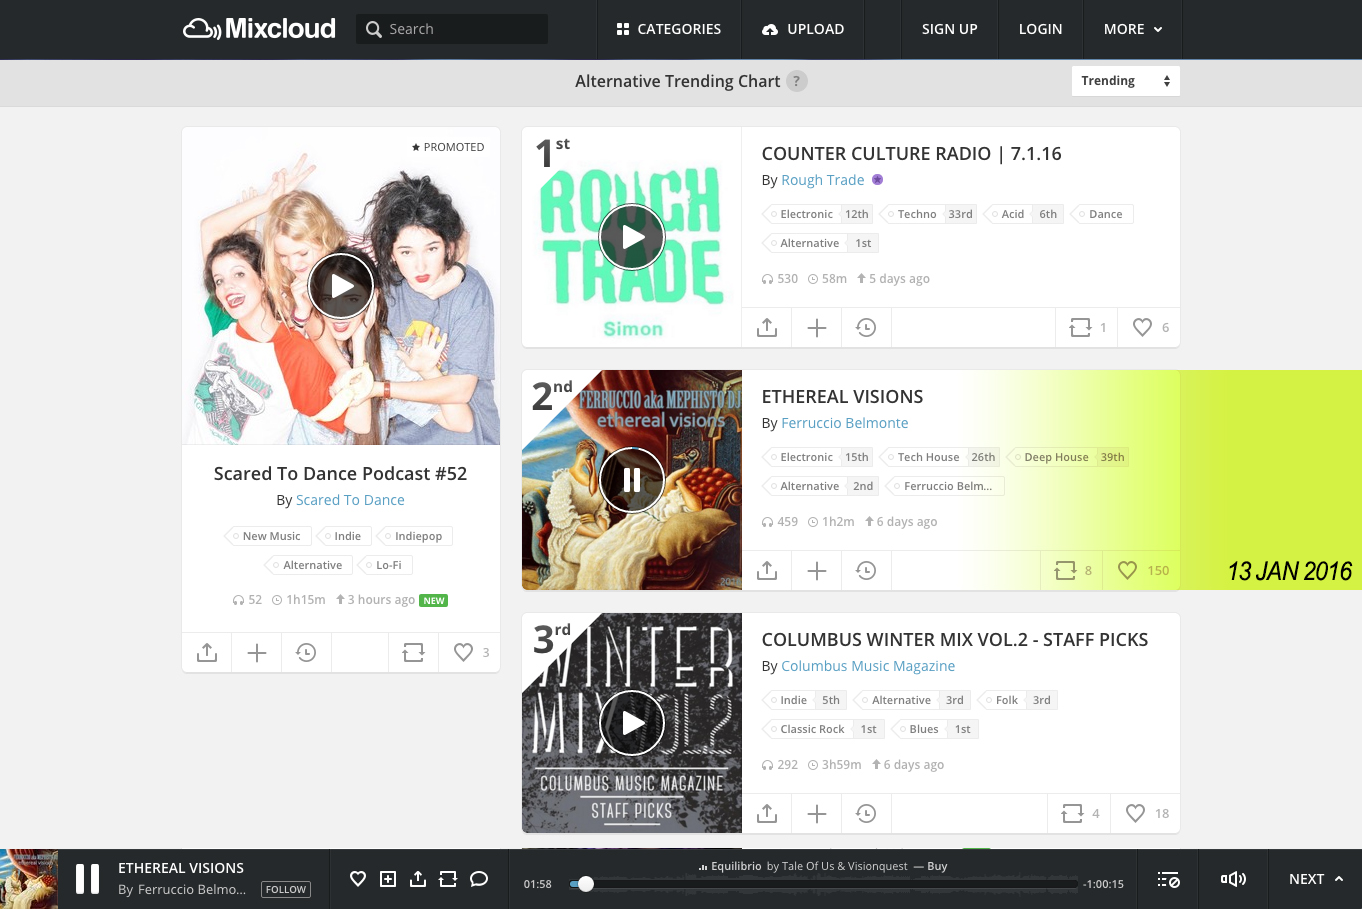Share the Ethereal Visions chart entry
The width and height of the screenshot is (1362, 909).
point(767,570)
